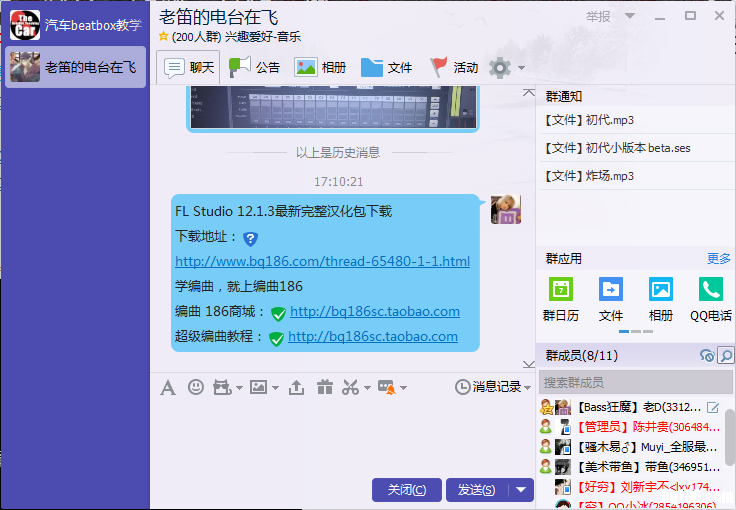Click the group settings gear icon
The height and width of the screenshot is (510, 736).
[x=500, y=68]
